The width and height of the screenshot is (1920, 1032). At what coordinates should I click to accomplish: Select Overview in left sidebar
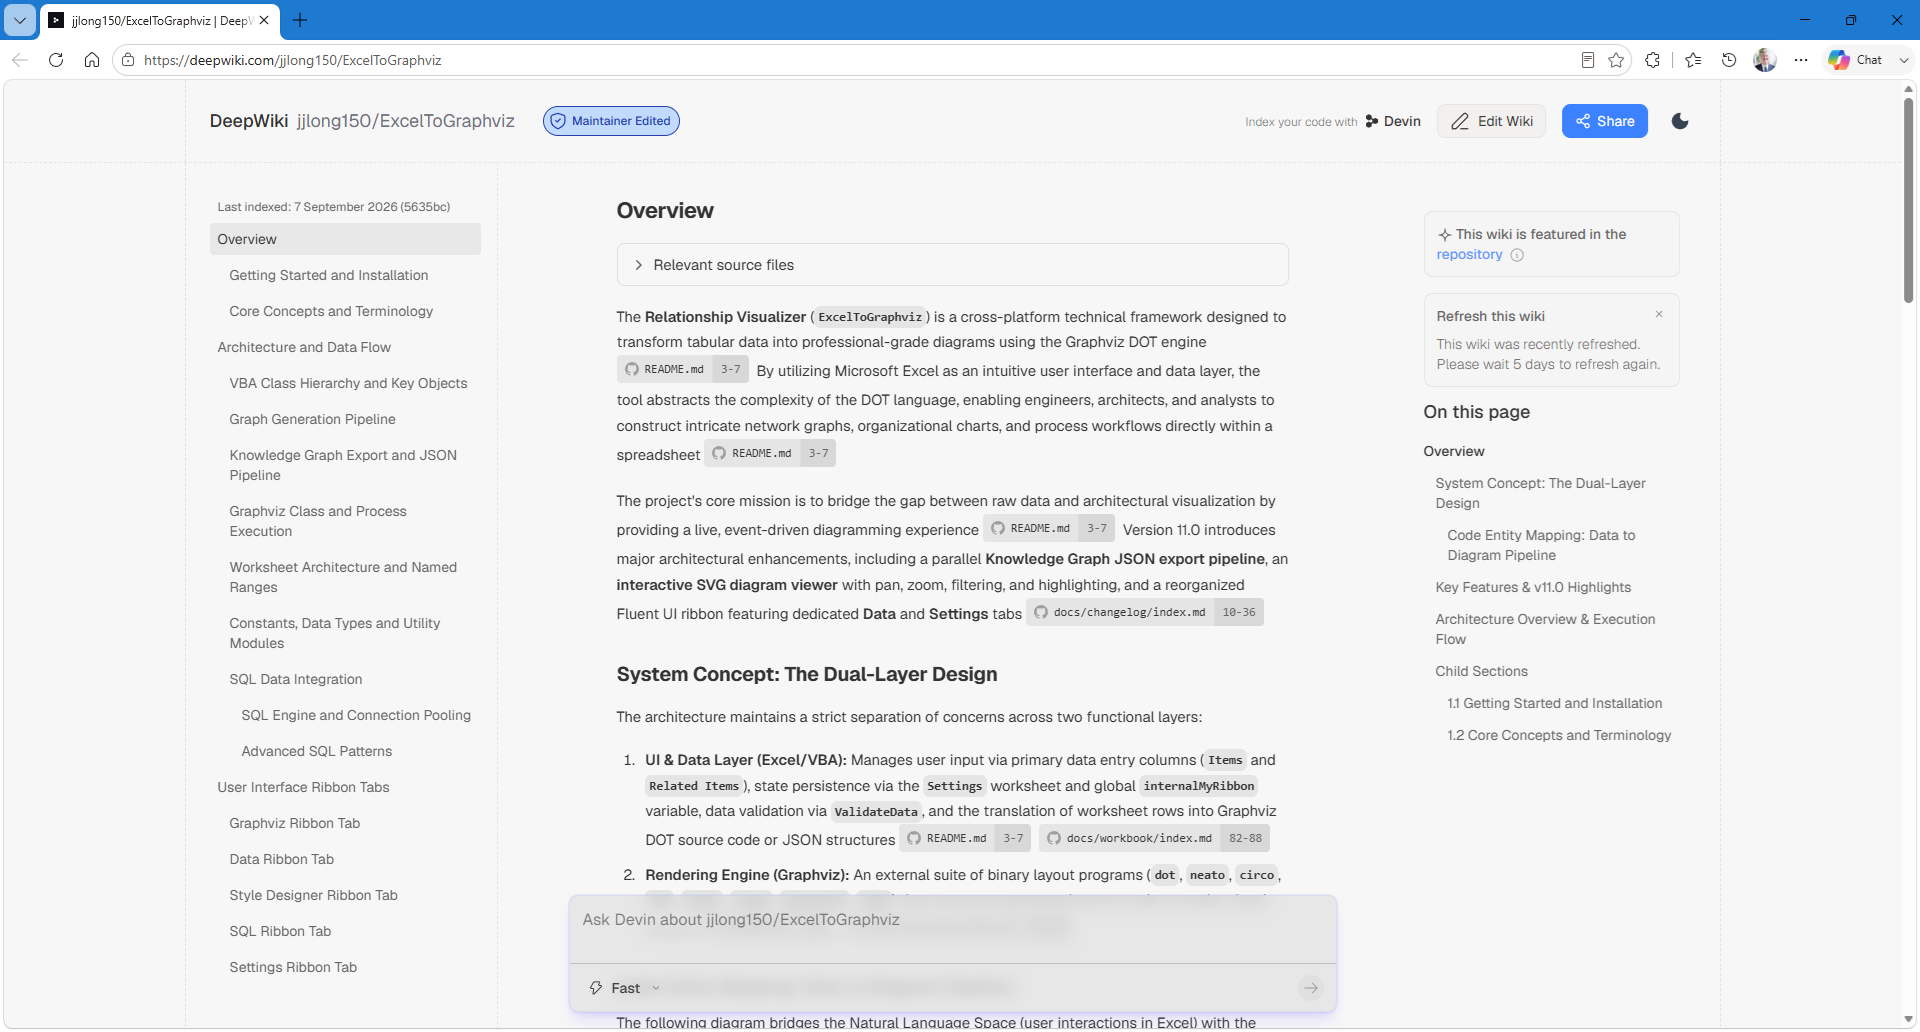tap(345, 239)
